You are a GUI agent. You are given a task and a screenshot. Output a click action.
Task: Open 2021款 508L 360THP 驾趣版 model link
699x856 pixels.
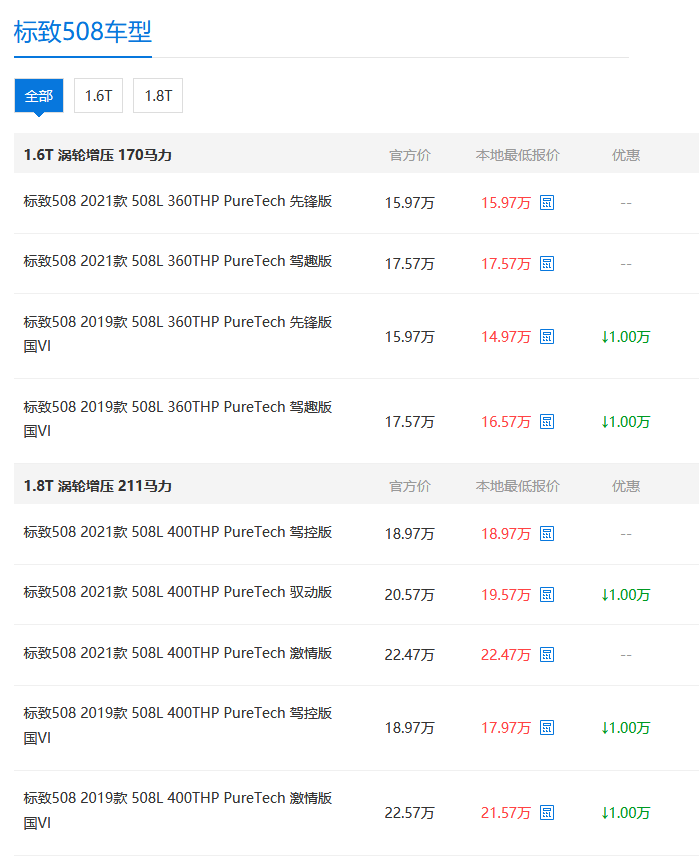(177, 261)
